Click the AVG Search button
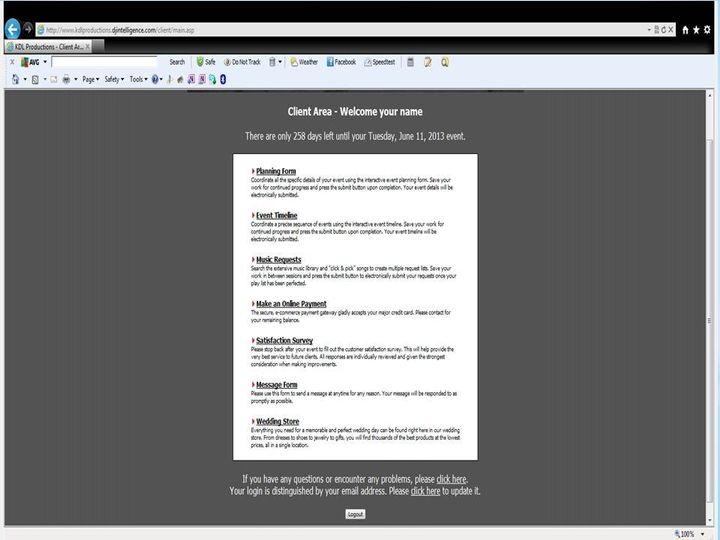720x540 pixels. tap(177, 62)
